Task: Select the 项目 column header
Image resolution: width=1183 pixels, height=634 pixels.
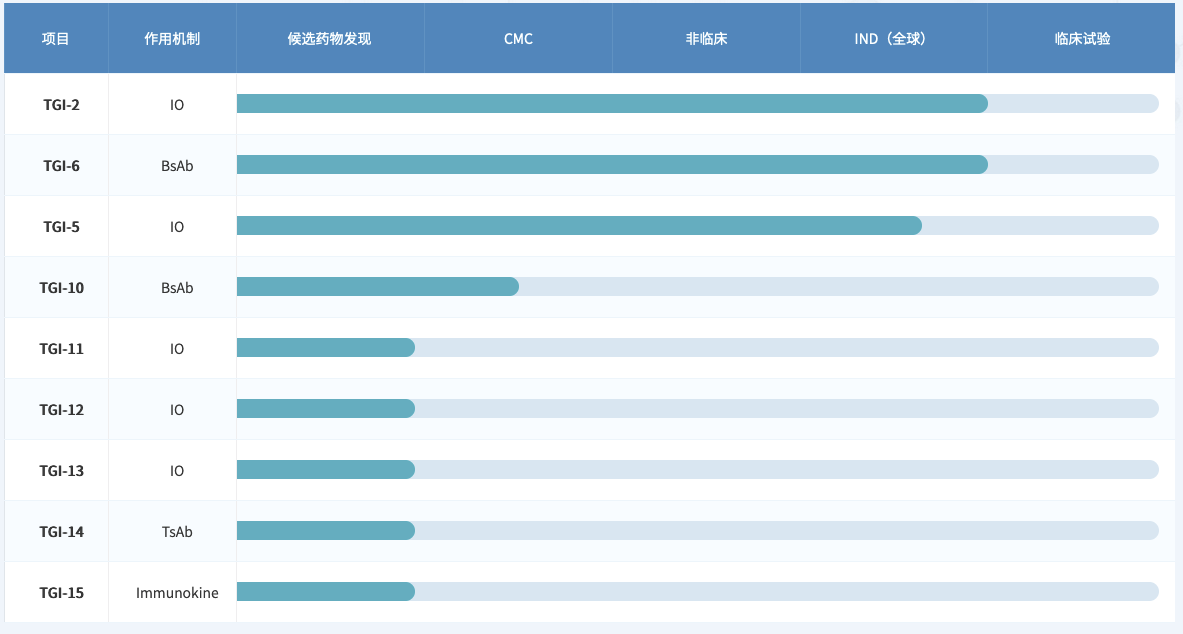Action: coord(56,37)
